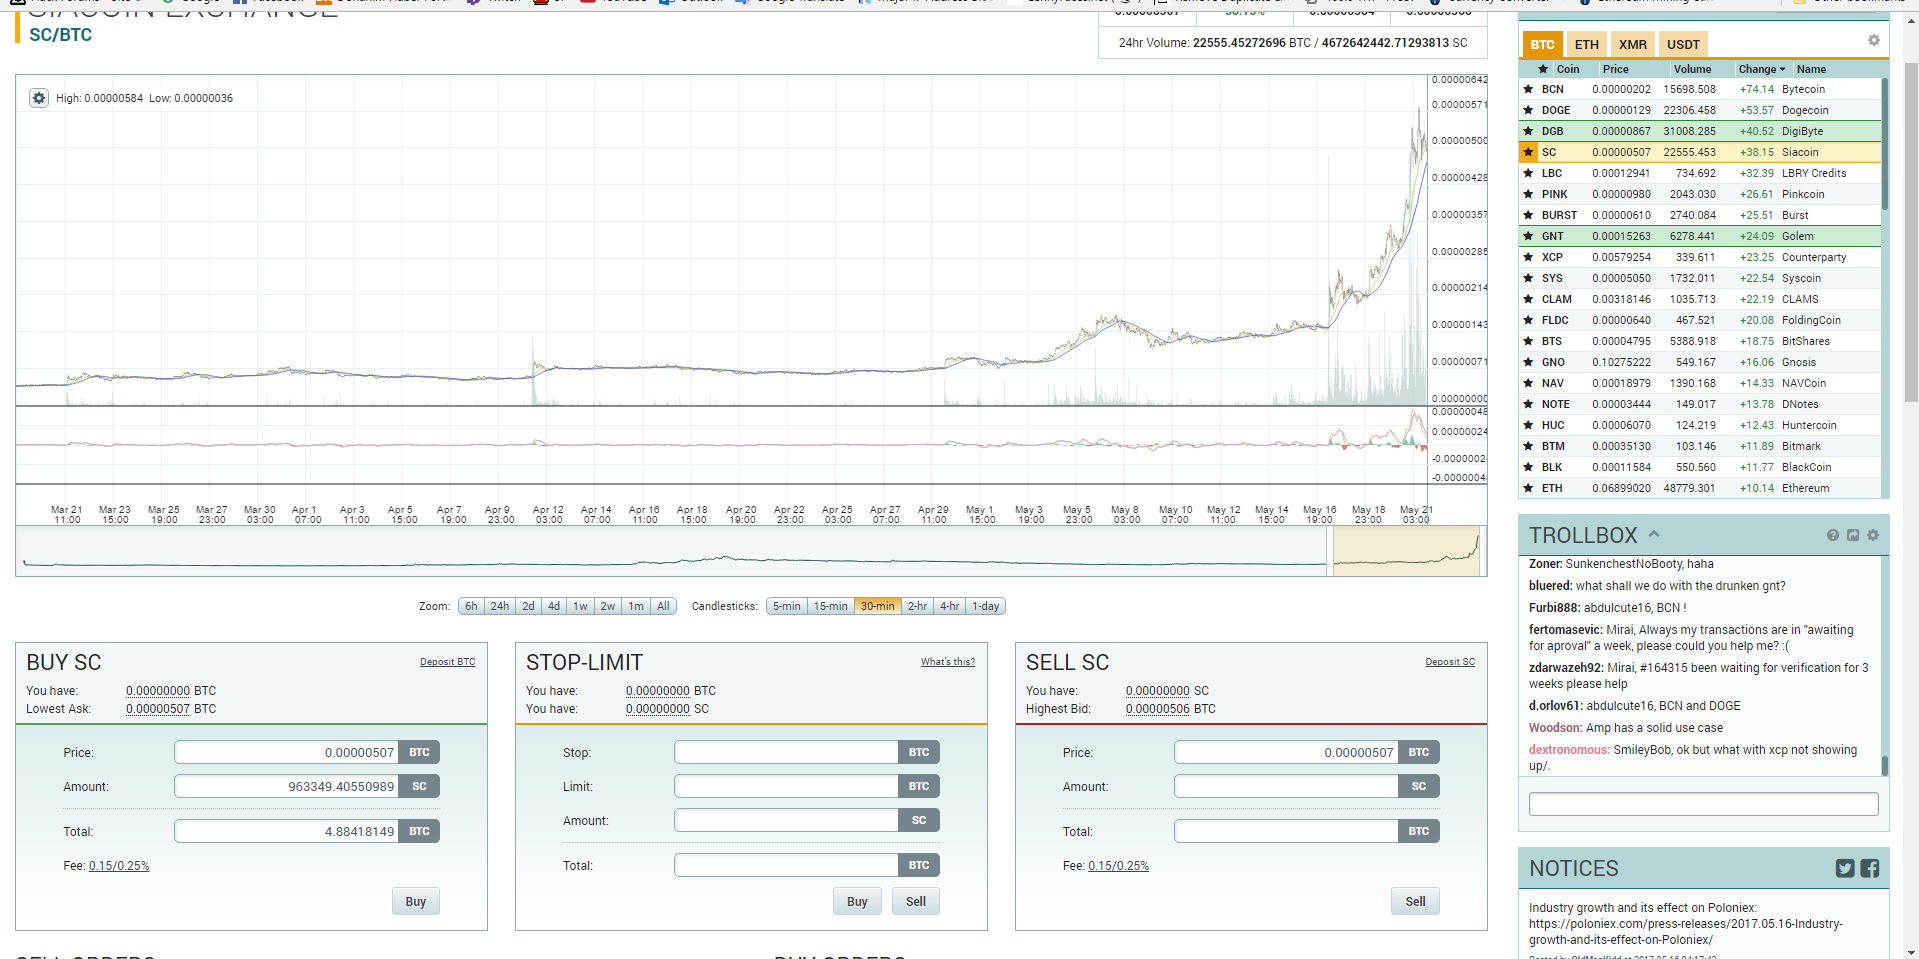Set chart zoom to 6h

click(471, 606)
